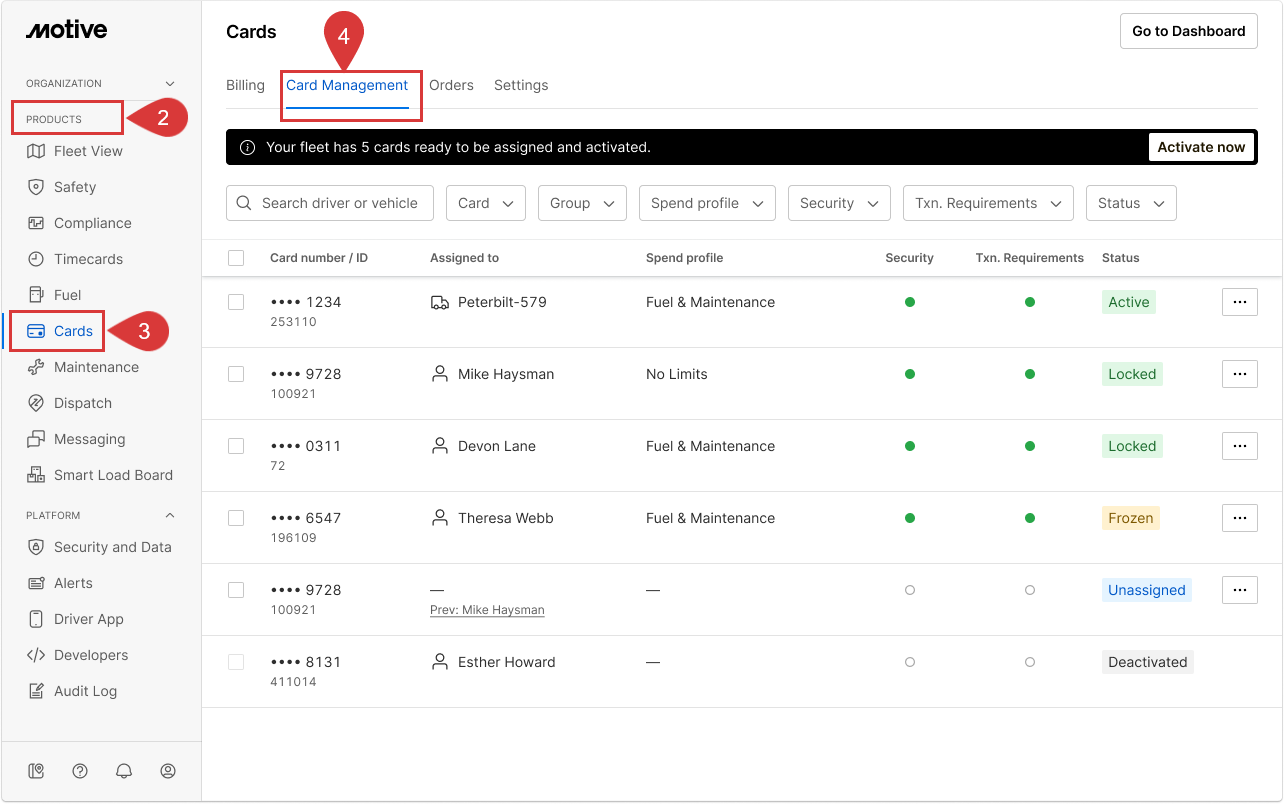The image size is (1284, 804).
Task: Click the Activate now button
Action: (1201, 147)
